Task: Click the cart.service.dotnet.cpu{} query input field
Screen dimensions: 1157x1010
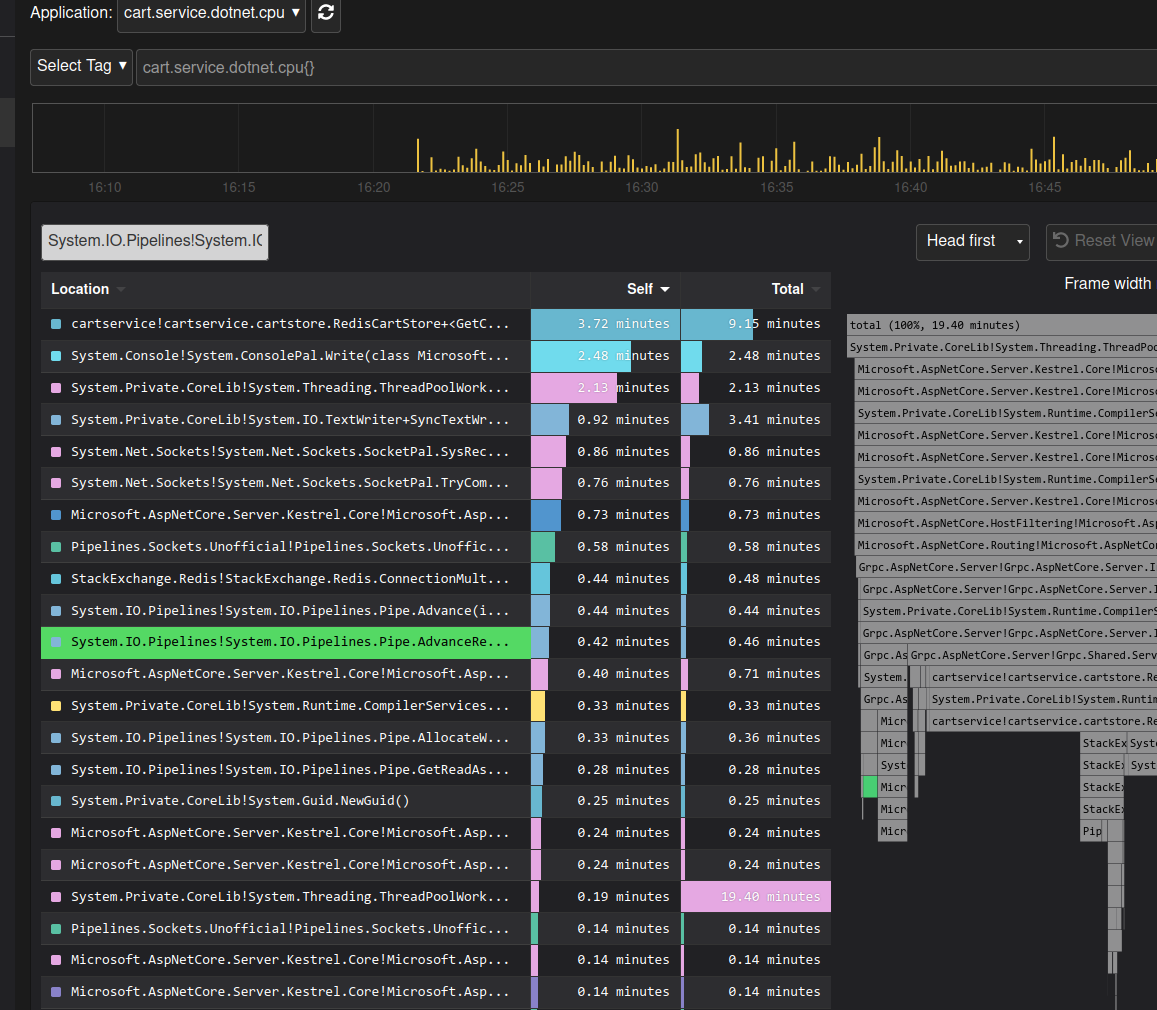Action: 646,67
